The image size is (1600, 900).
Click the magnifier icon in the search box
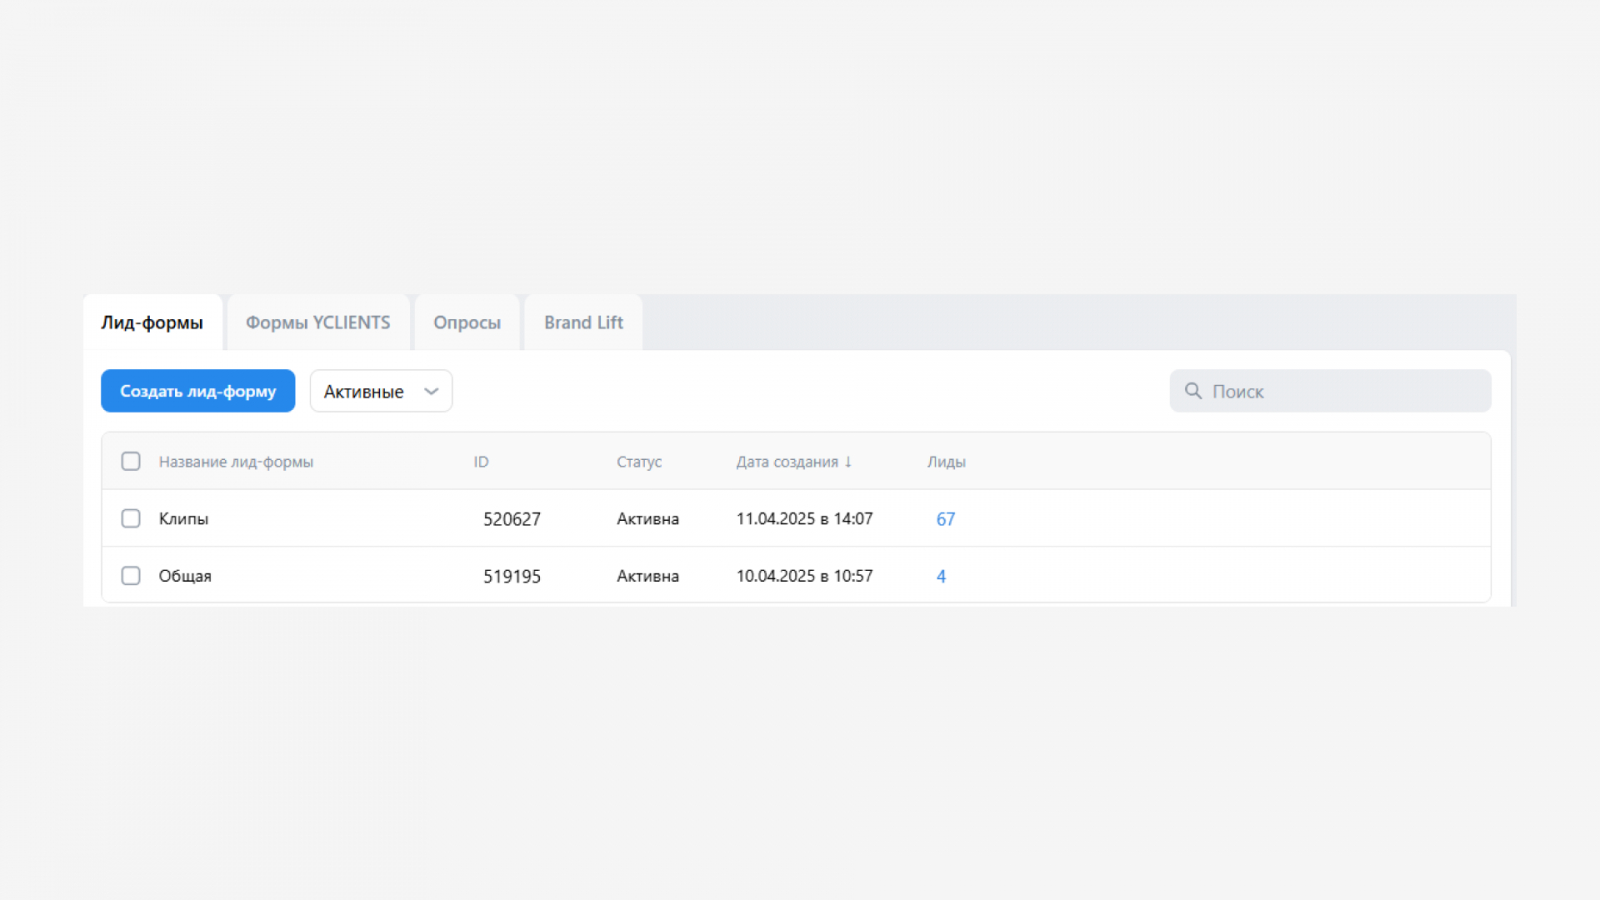click(x=1192, y=391)
